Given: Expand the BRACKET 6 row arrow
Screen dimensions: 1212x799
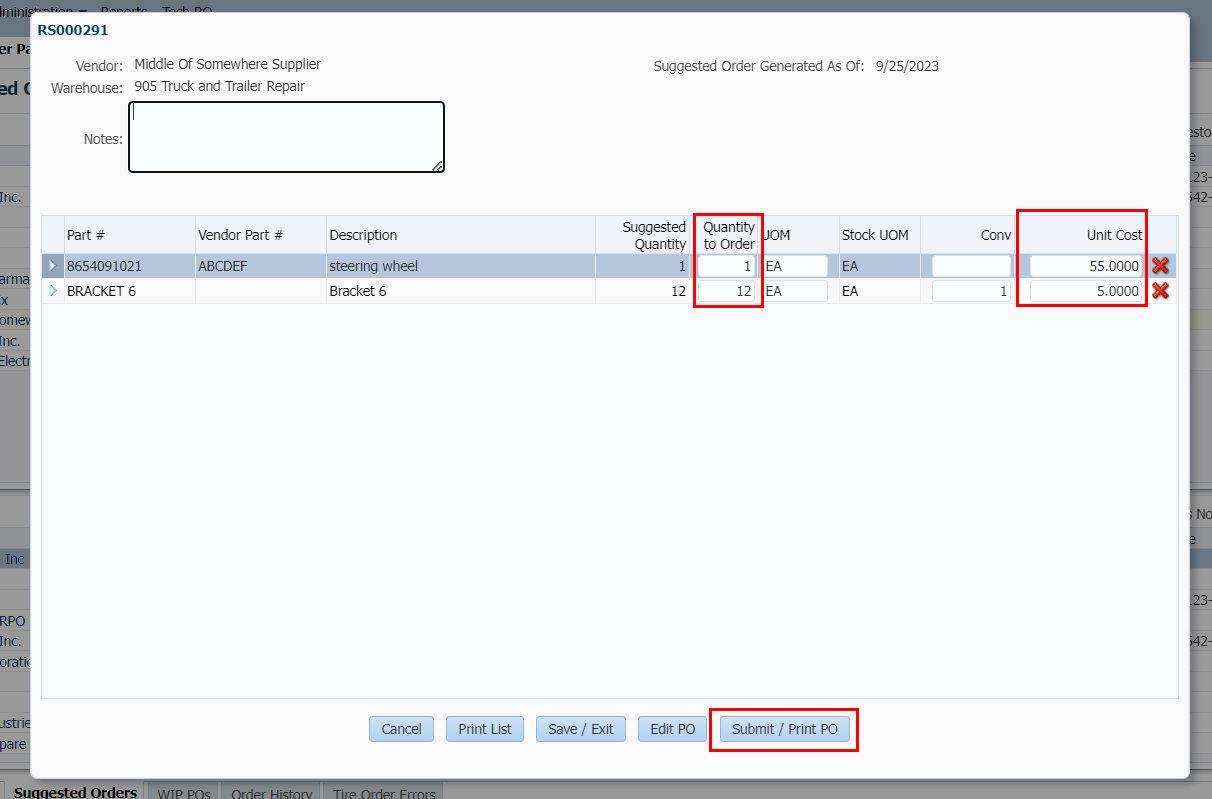Looking at the screenshot, I should click(53, 291).
